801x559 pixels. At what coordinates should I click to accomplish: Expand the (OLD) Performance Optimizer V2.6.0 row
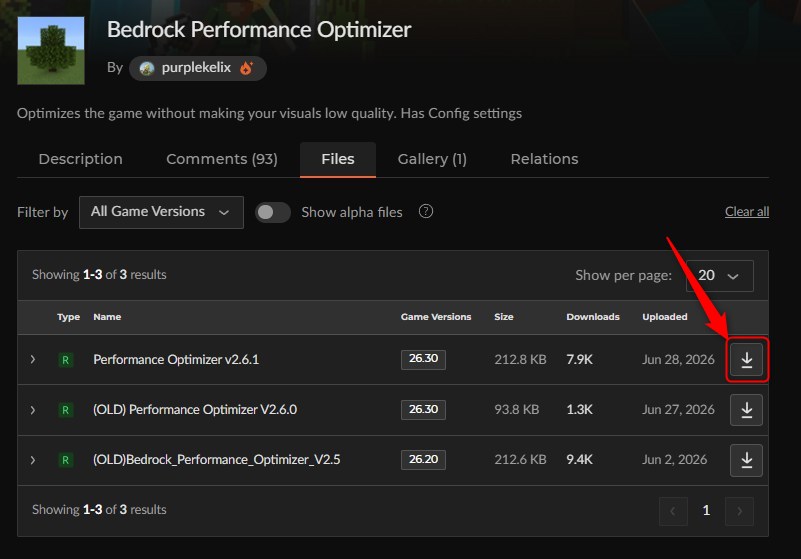[x=33, y=410]
